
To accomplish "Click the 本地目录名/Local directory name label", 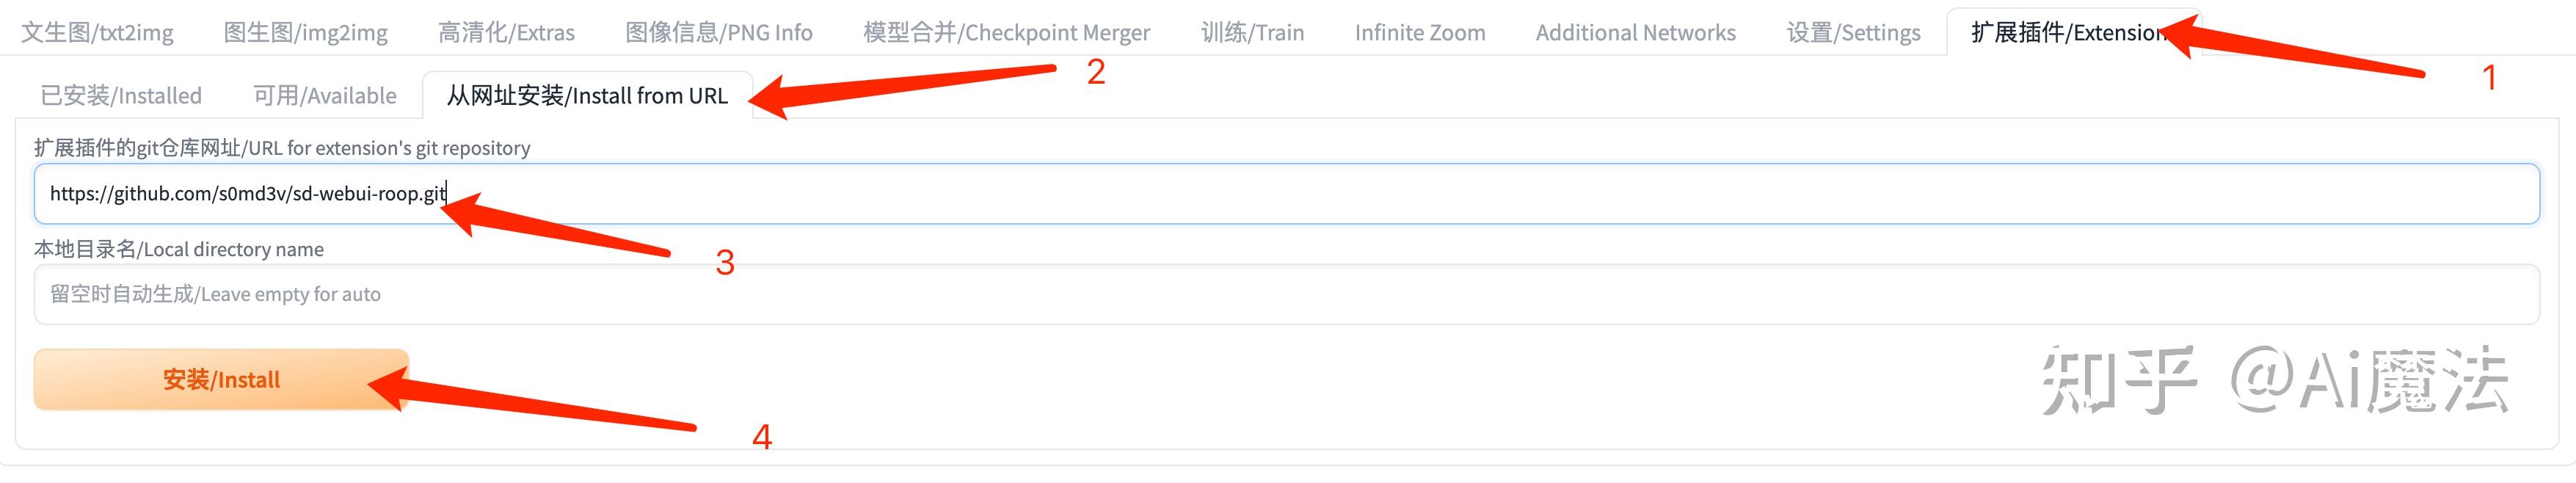I will 179,249.
